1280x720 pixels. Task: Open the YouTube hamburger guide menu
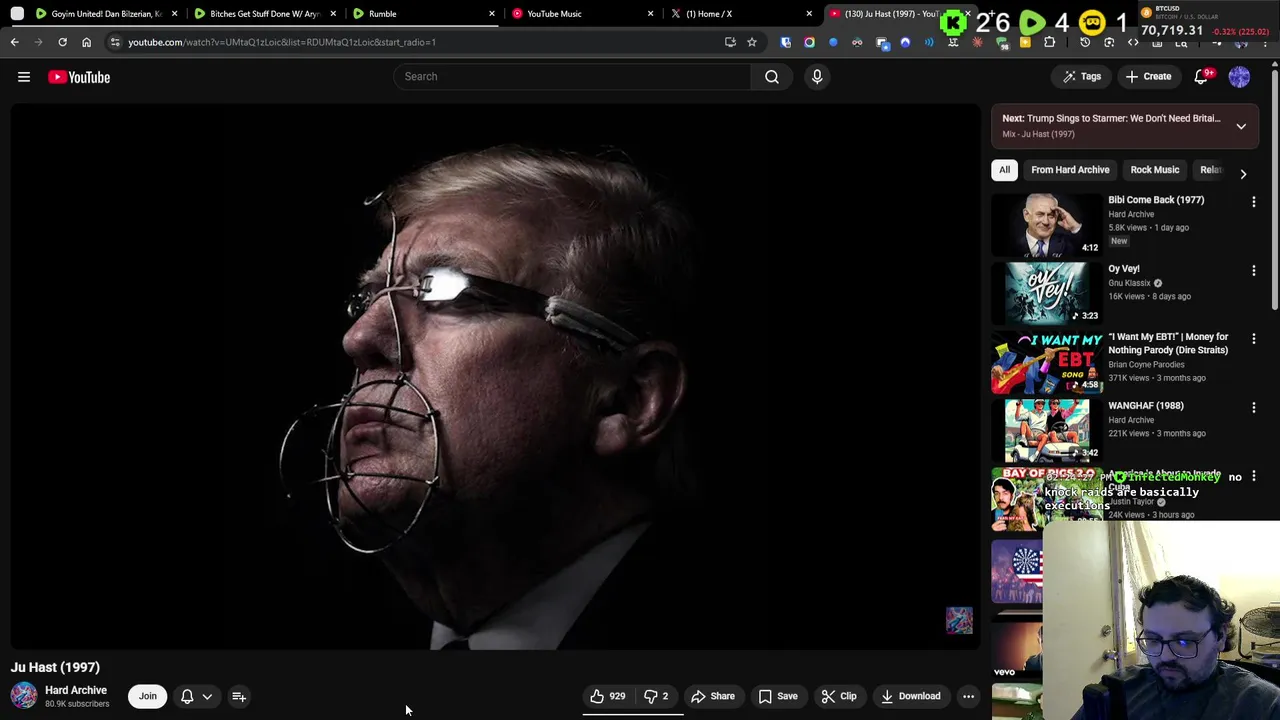[x=24, y=77]
